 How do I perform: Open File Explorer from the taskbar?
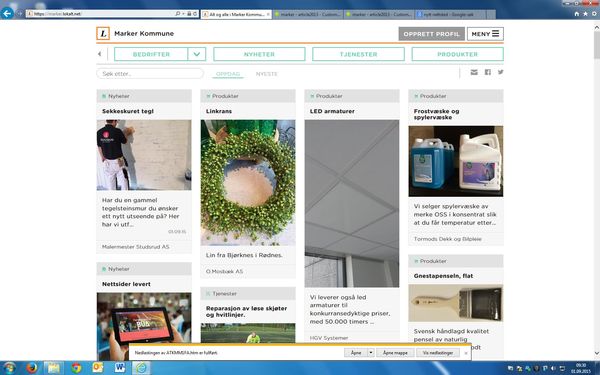click(54, 368)
